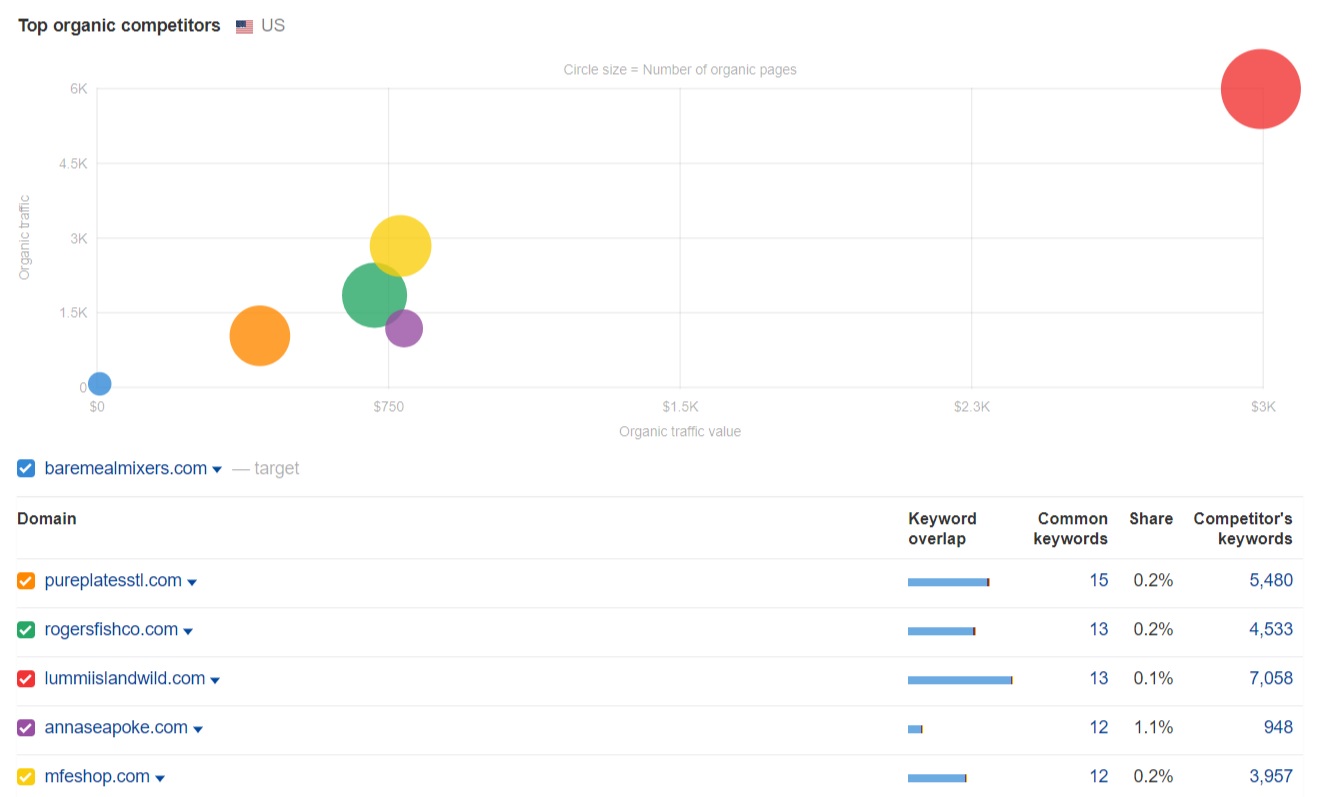1317x797 pixels.
Task: Expand the baremealmixers.com dropdown arrow
Action: pos(217,470)
